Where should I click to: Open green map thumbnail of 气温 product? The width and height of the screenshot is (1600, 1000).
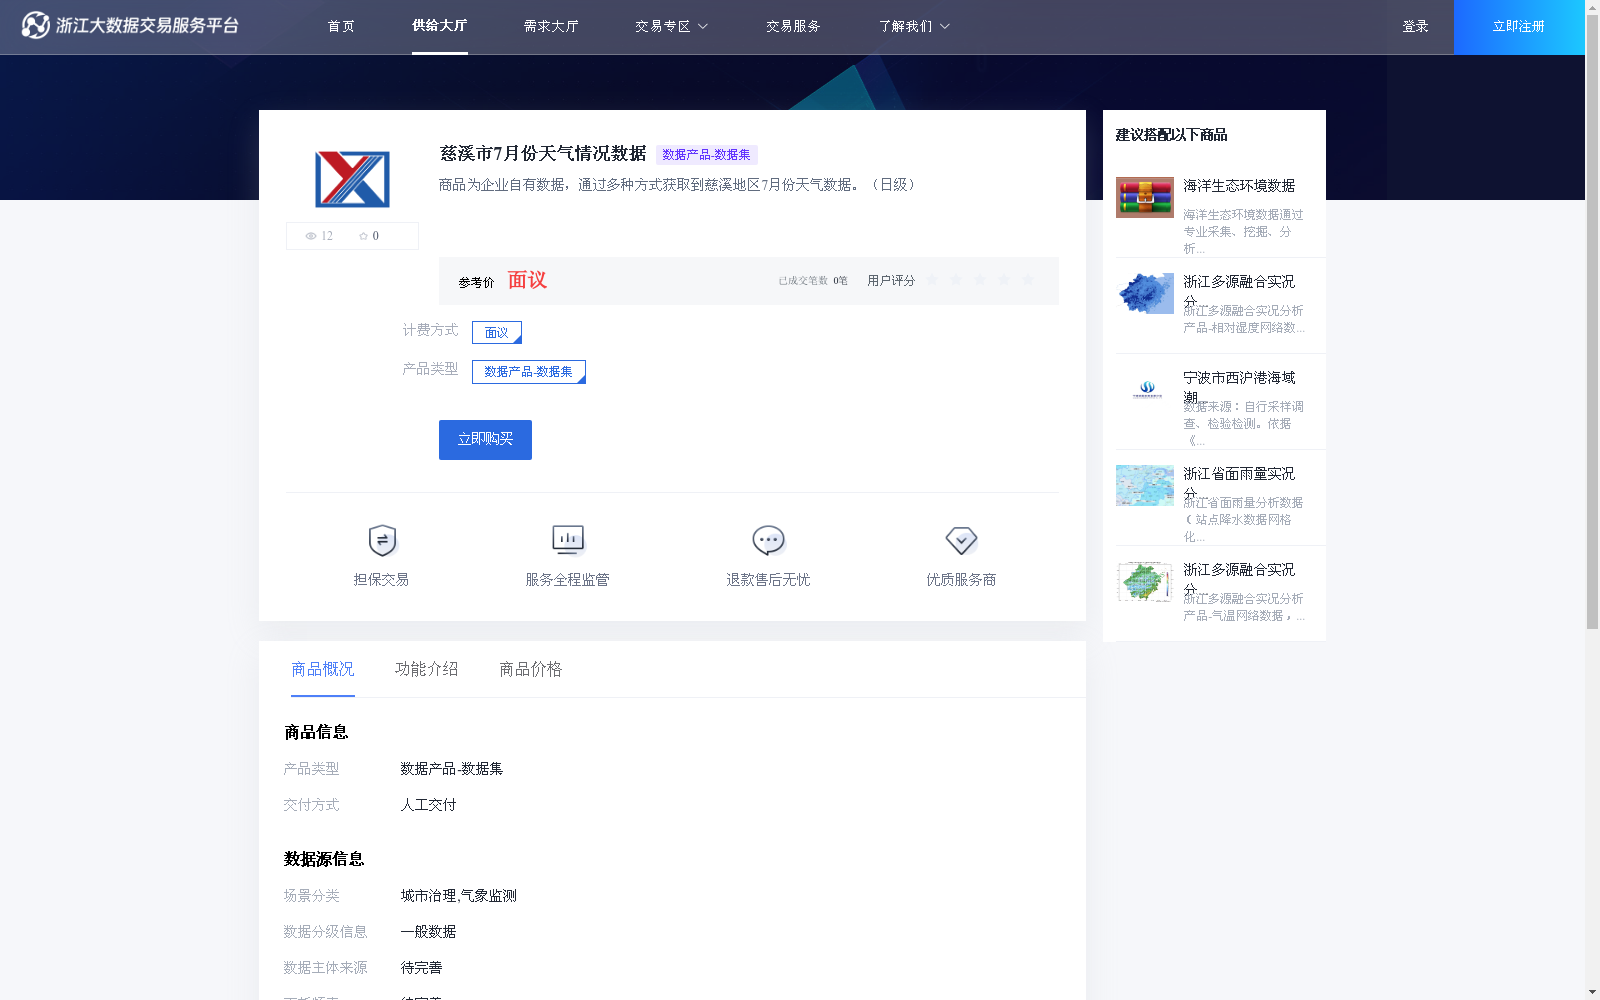[1145, 582]
